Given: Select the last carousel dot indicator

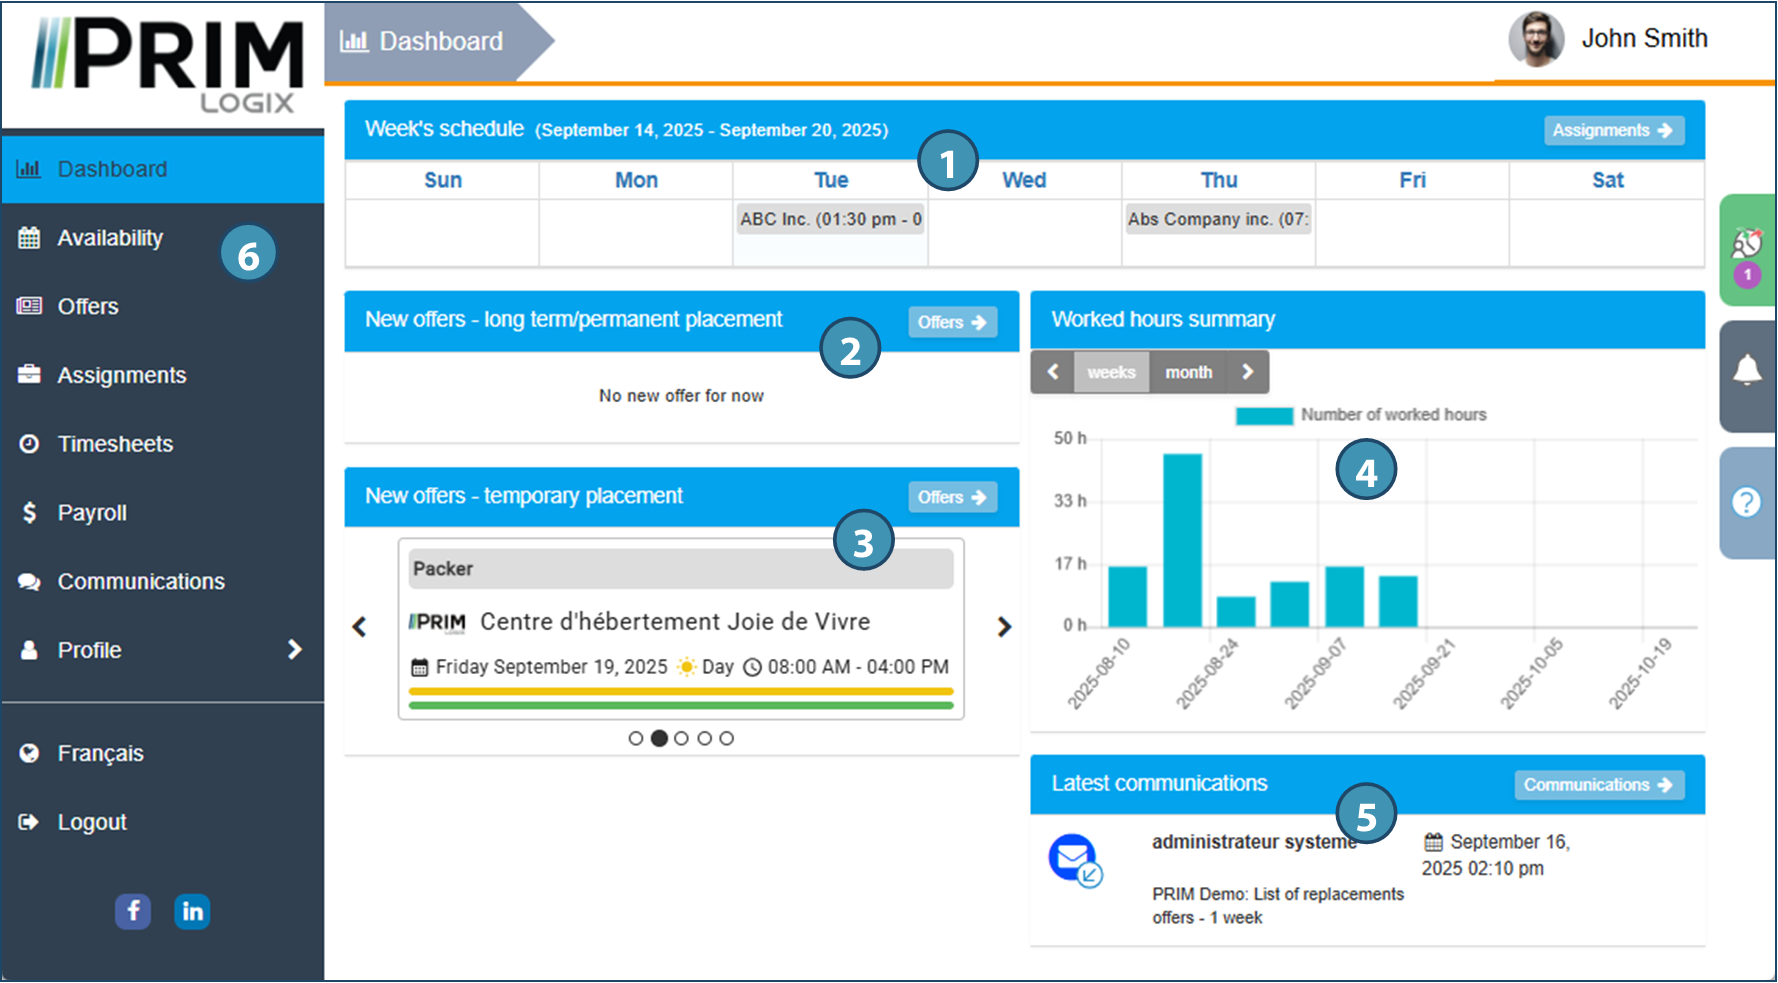Looking at the screenshot, I should pos(727,738).
